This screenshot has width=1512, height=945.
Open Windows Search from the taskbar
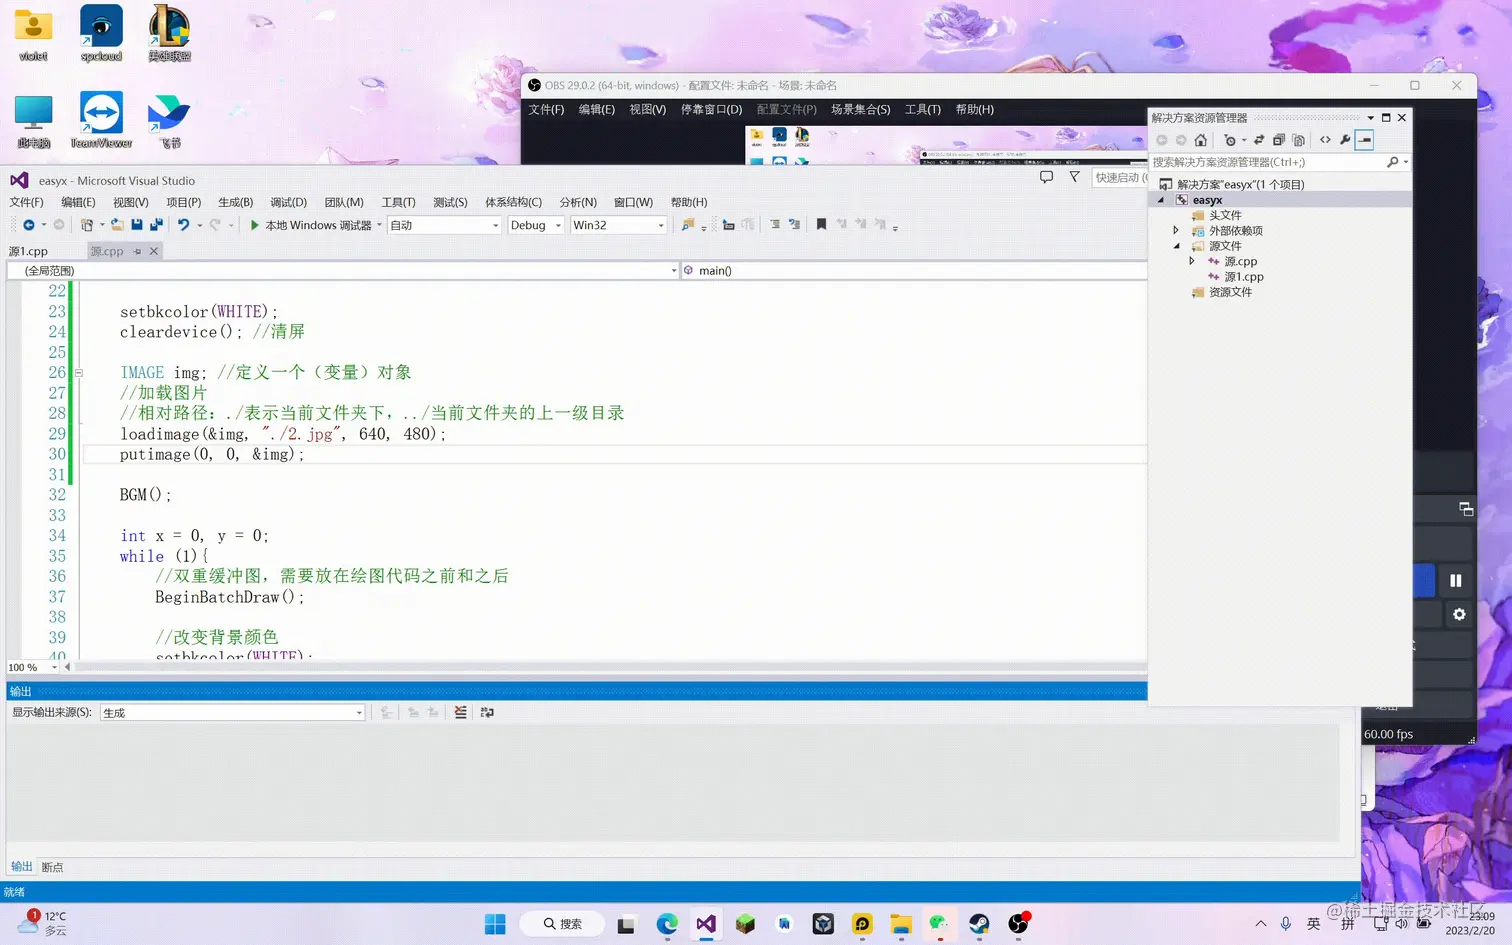point(561,923)
